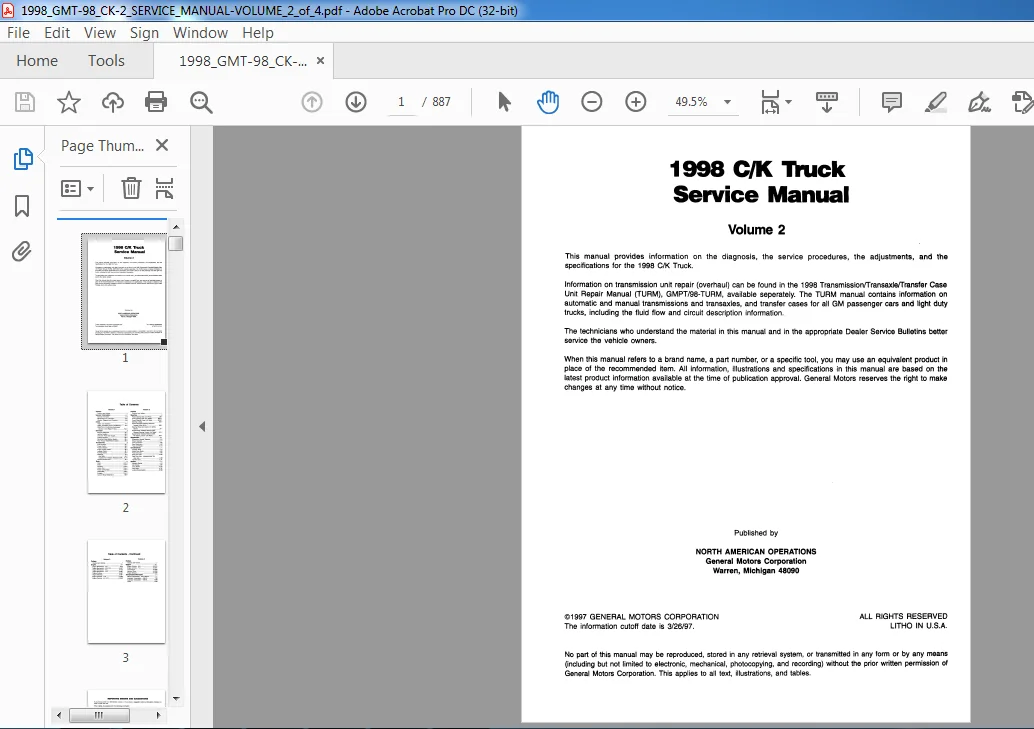Open the Help menu
The height and width of the screenshot is (729, 1034).
pyautogui.click(x=257, y=32)
